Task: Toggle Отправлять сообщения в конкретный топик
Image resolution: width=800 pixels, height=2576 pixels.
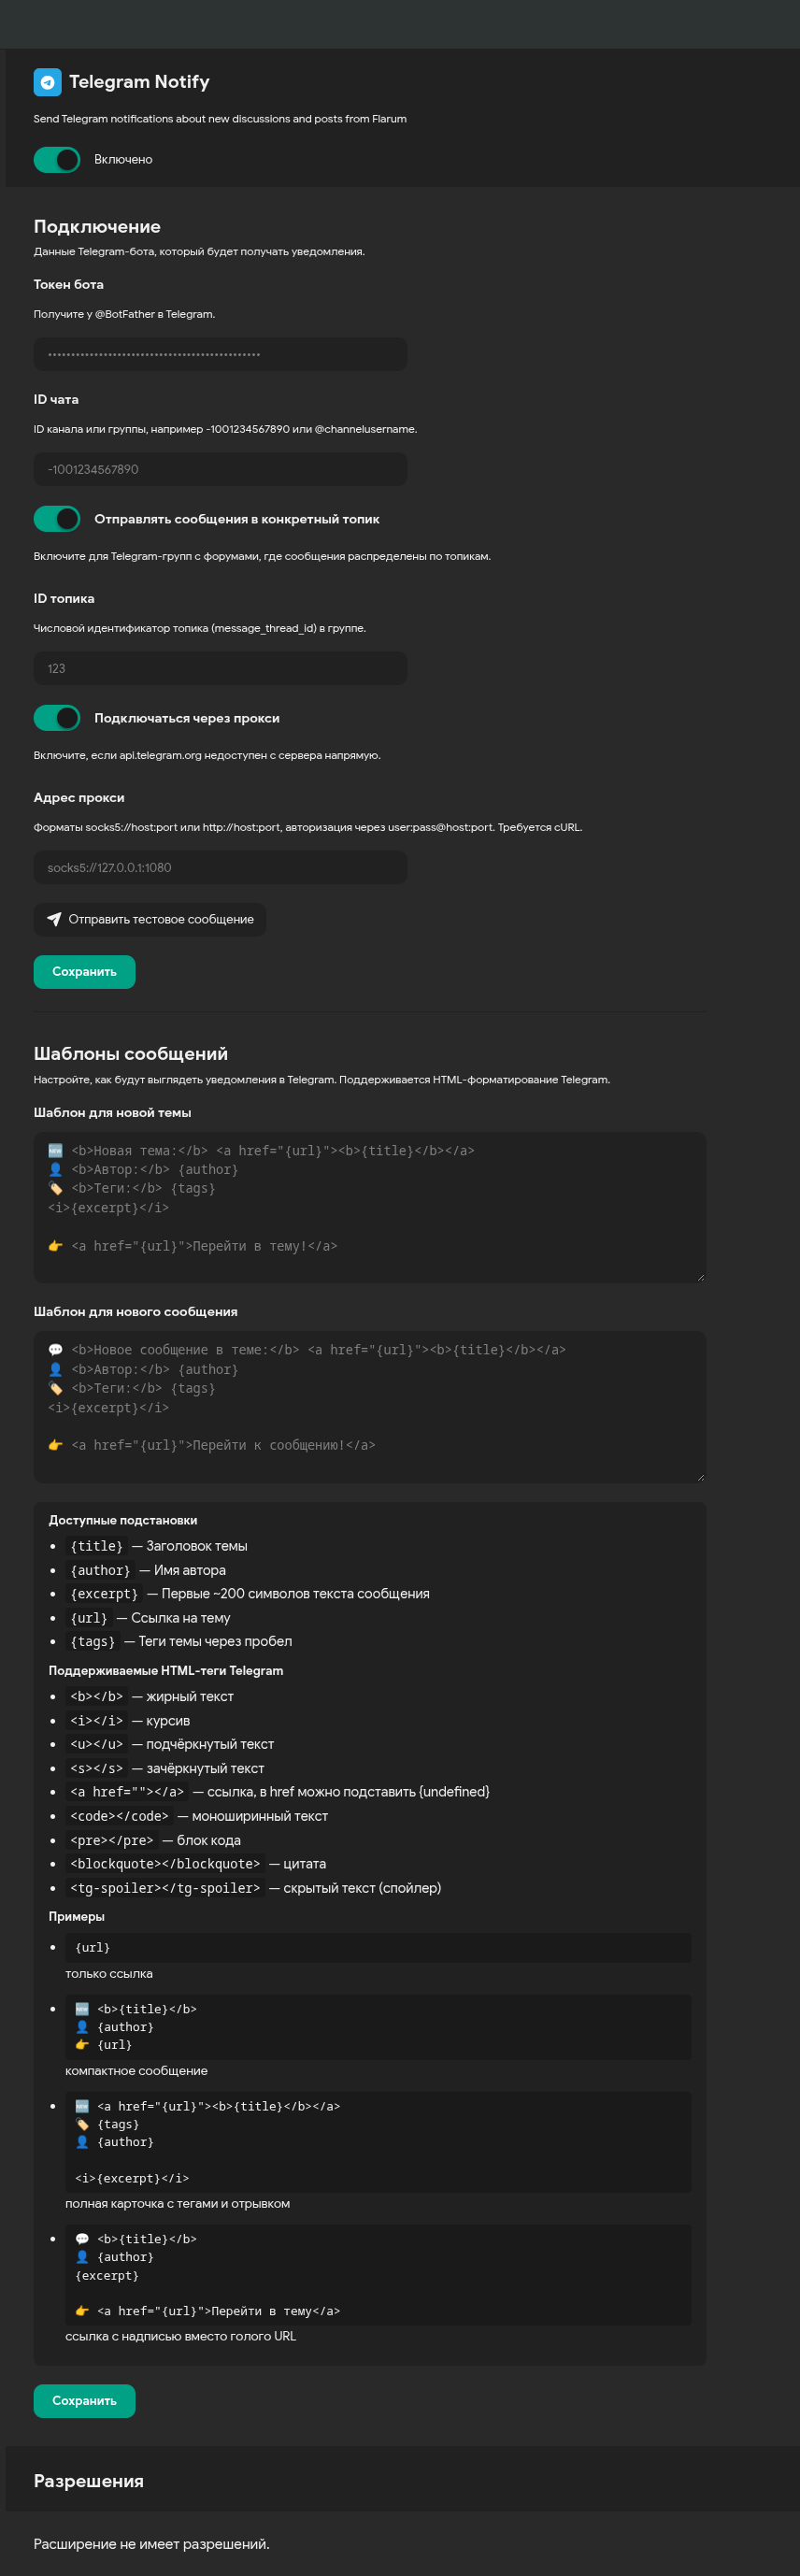Action: tap(57, 519)
